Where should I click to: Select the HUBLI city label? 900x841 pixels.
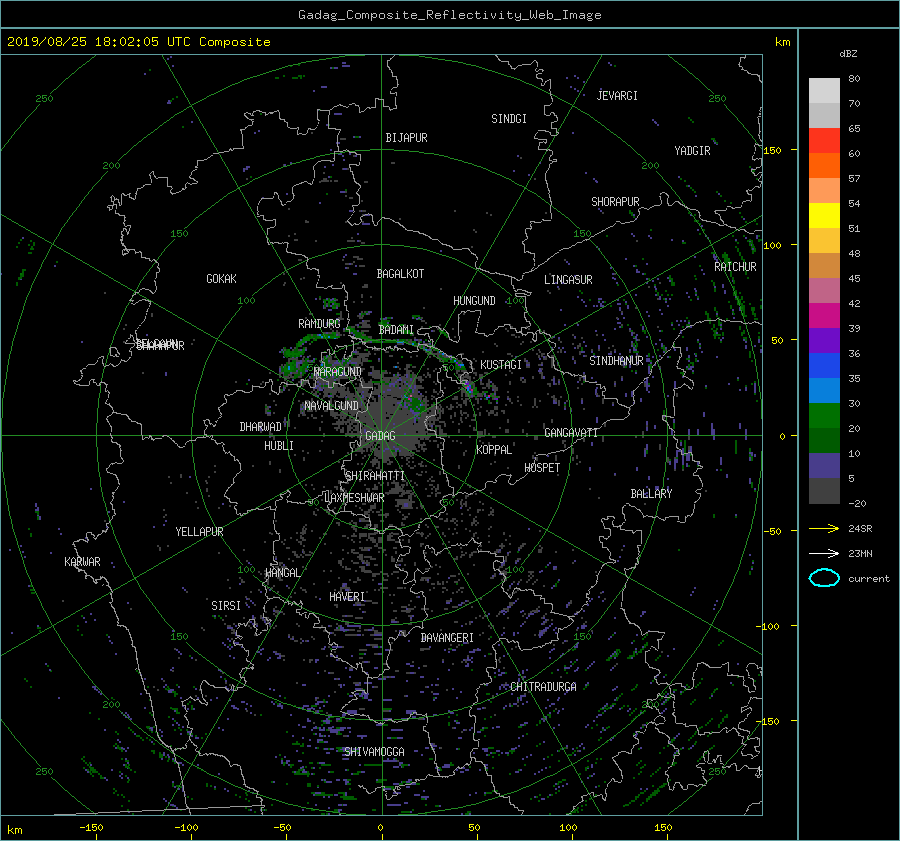279,446
